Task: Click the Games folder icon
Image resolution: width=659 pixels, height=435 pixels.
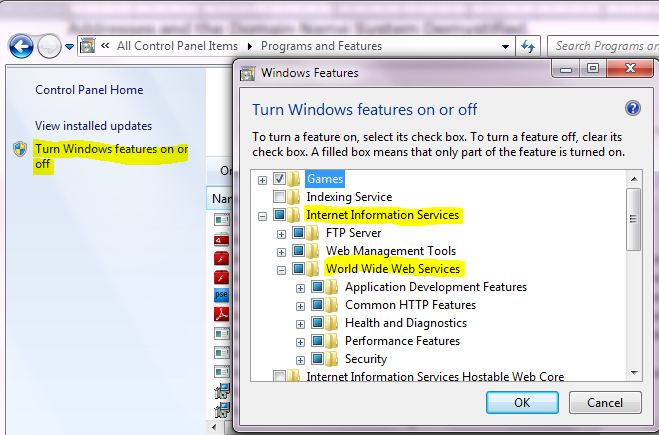Action: click(x=293, y=179)
